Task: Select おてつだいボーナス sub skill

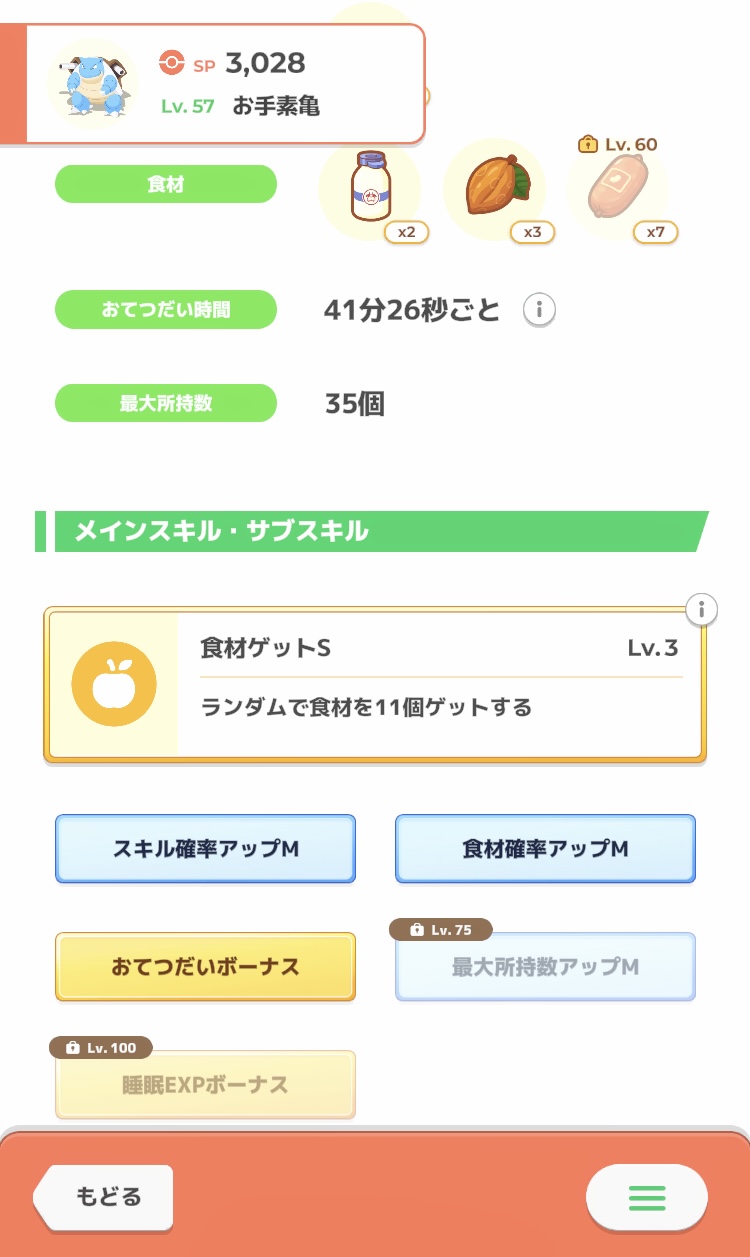Action: click(x=205, y=967)
